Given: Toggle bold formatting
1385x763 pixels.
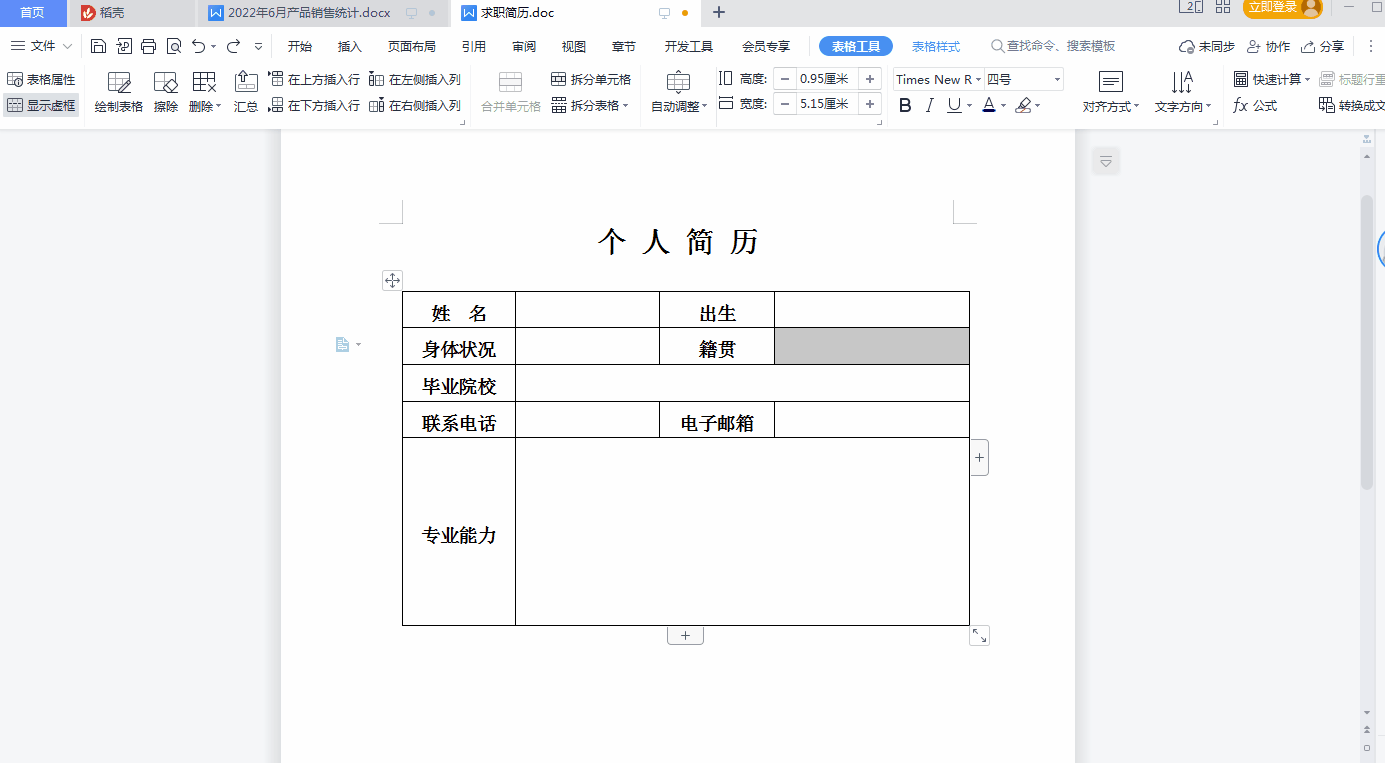Looking at the screenshot, I should click(905, 105).
